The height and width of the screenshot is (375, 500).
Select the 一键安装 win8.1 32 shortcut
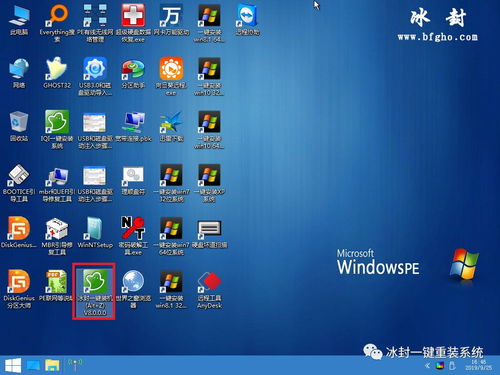pyautogui.click(x=171, y=289)
